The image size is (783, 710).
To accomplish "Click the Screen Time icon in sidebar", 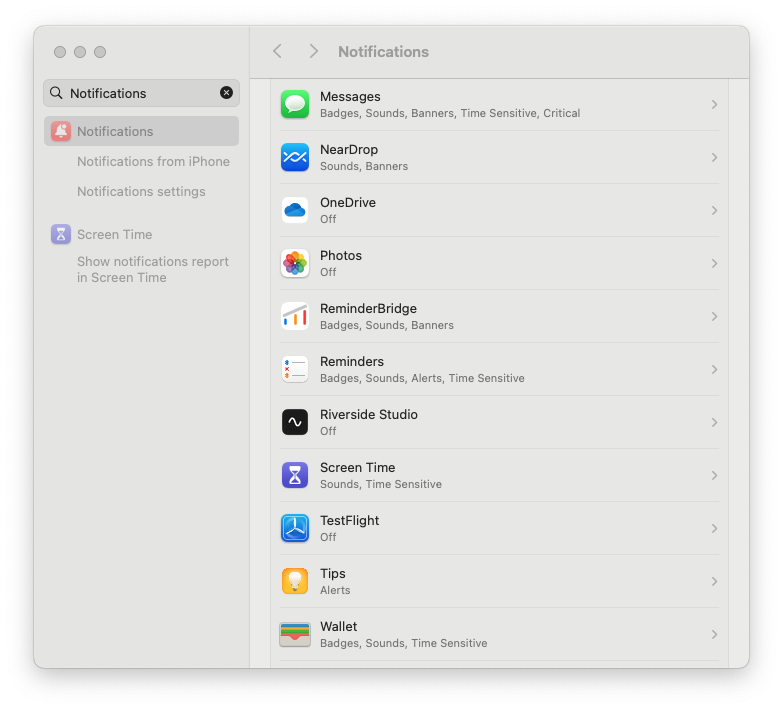I will [61, 234].
